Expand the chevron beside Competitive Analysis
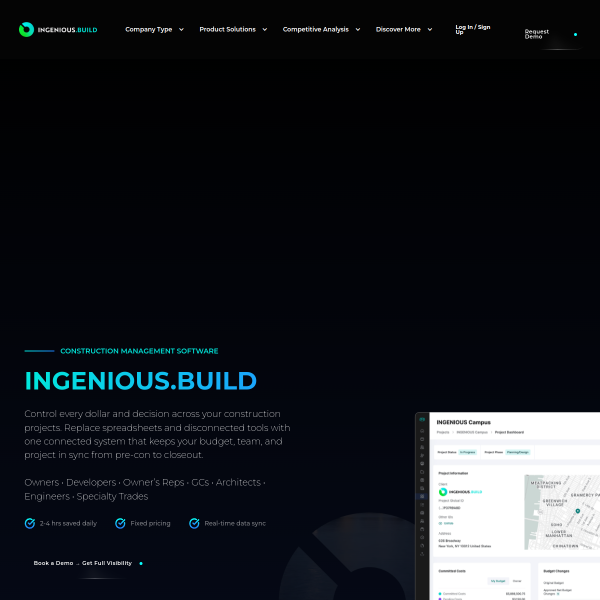Viewport: 600px width, 600px height. (x=358, y=29)
